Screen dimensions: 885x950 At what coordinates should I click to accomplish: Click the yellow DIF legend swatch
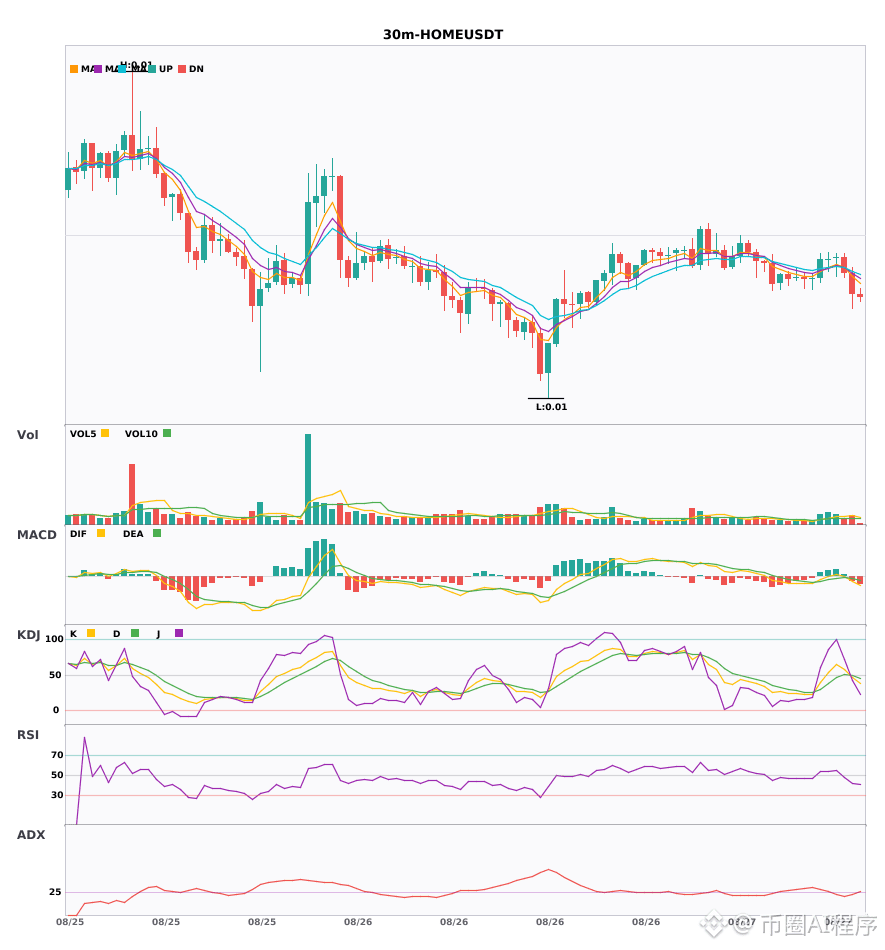click(x=101, y=533)
